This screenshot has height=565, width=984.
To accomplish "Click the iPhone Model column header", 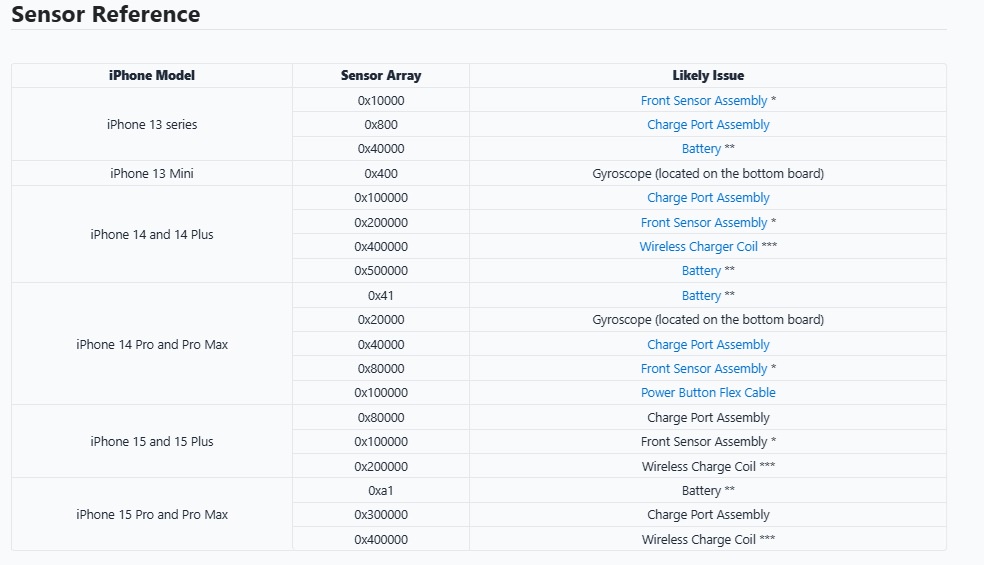I will click(x=152, y=76).
